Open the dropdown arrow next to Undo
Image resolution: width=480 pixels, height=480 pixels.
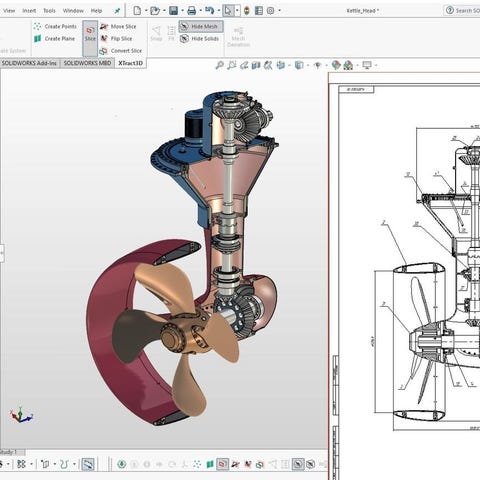pos(219,11)
